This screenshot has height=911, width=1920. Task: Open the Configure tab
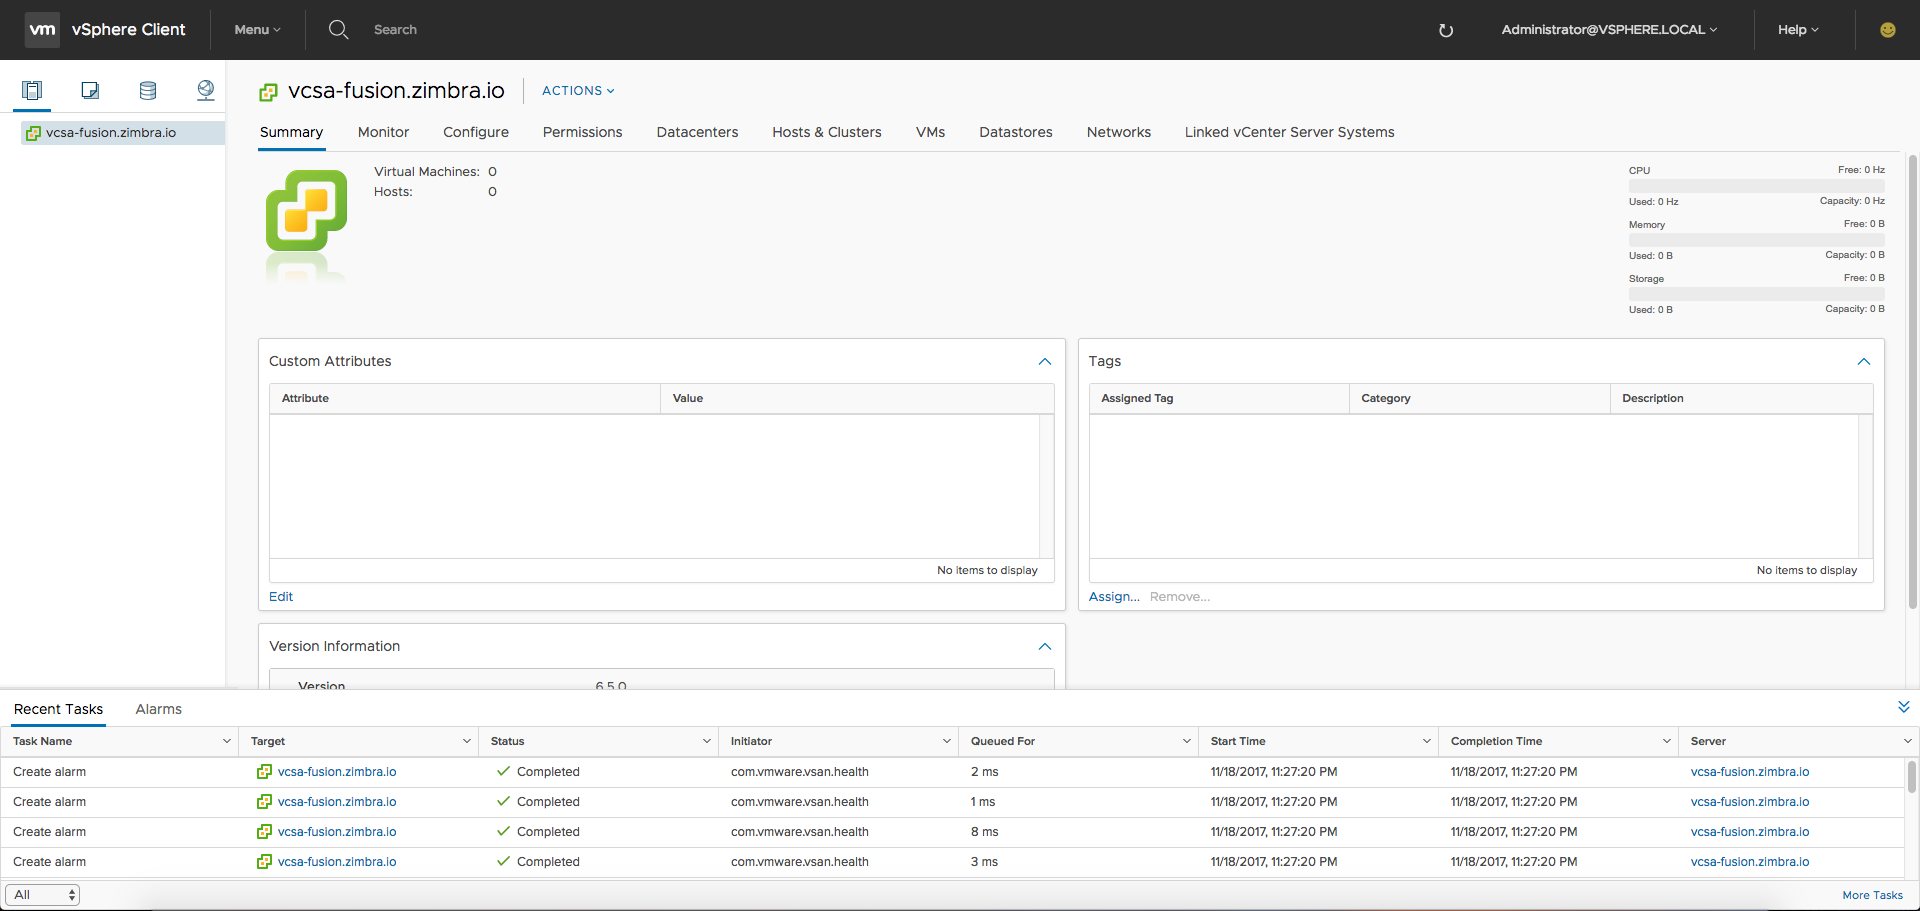[x=476, y=132]
